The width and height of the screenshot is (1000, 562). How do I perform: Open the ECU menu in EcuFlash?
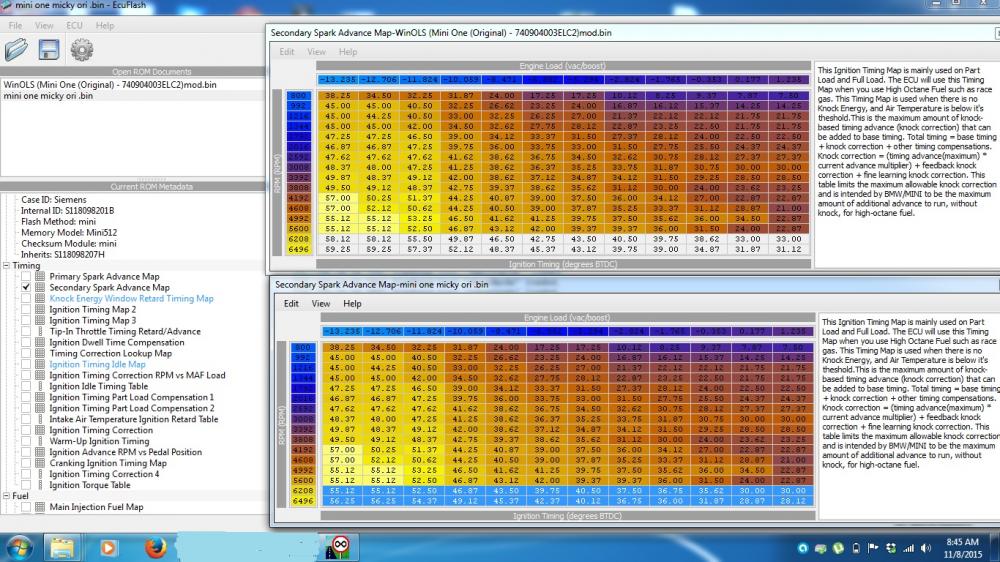(x=74, y=25)
